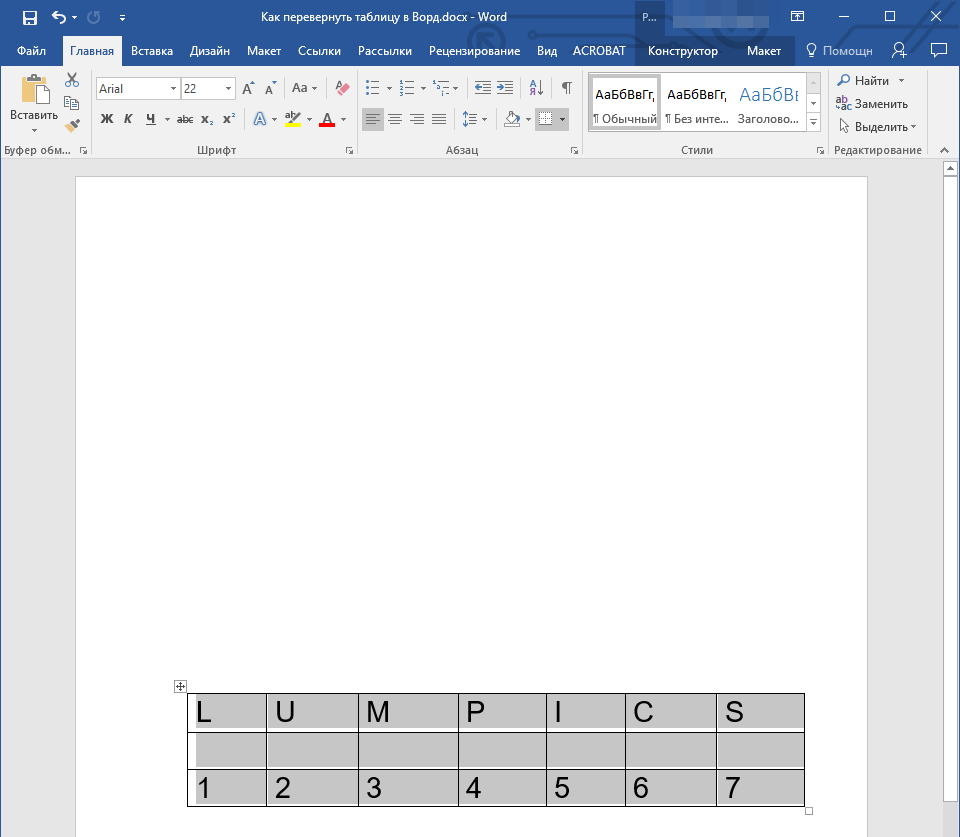Screen dimensions: 960x837
Task: Click the Save floppy disk icon
Action: [30, 17]
